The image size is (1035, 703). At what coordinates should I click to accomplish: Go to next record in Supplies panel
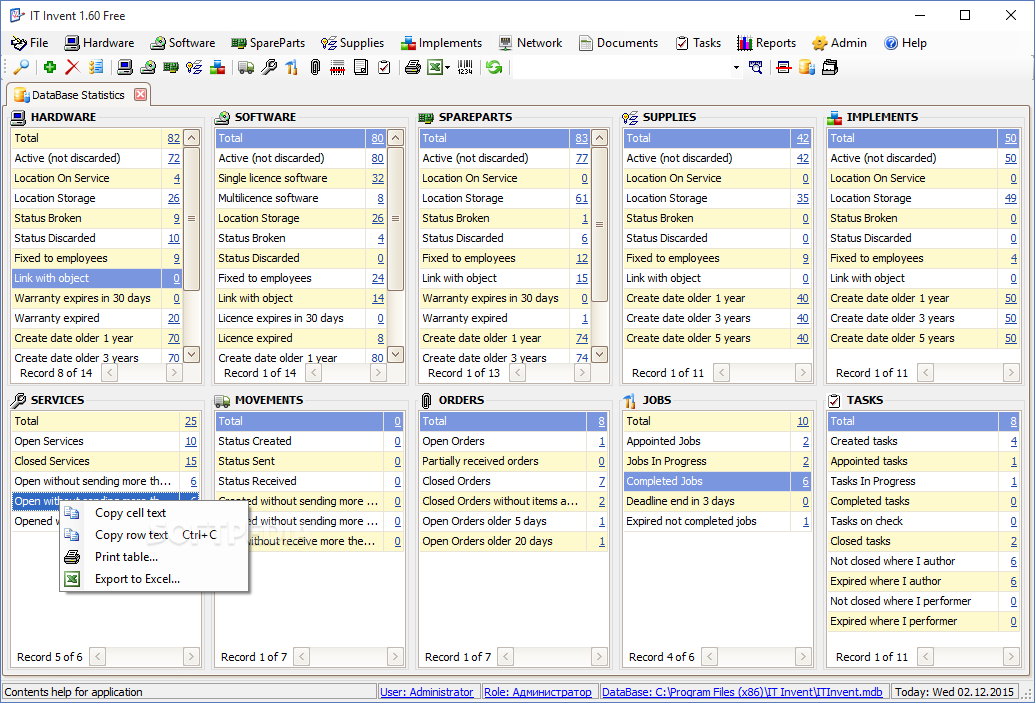(803, 373)
